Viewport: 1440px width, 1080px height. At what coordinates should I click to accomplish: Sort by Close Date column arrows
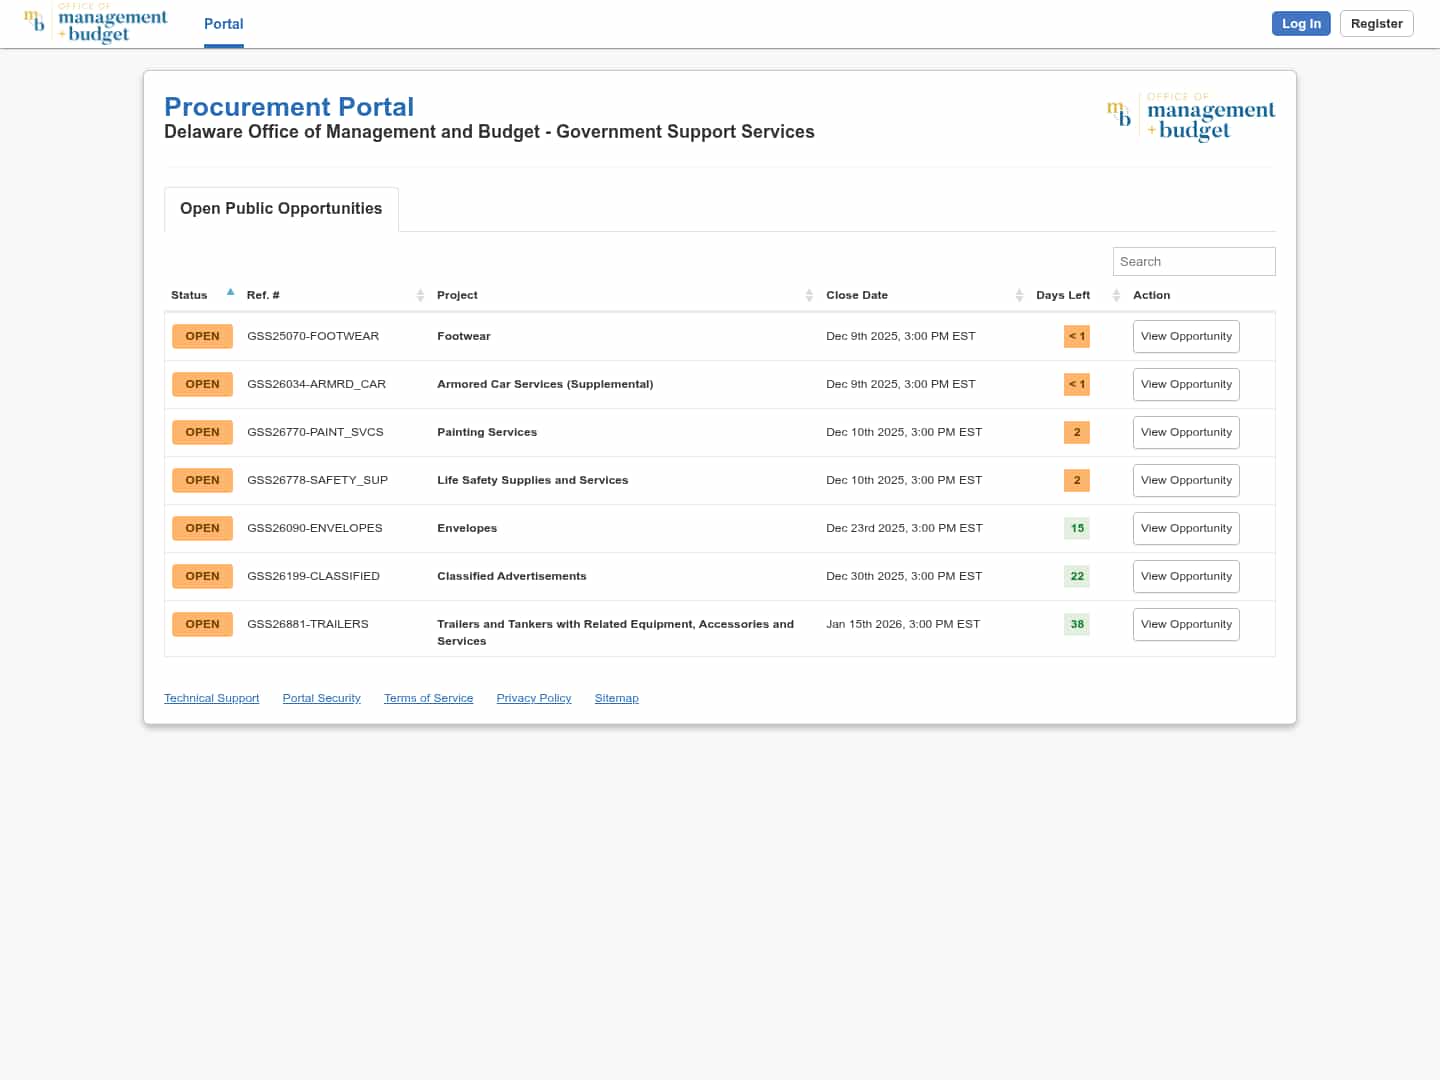click(1019, 295)
